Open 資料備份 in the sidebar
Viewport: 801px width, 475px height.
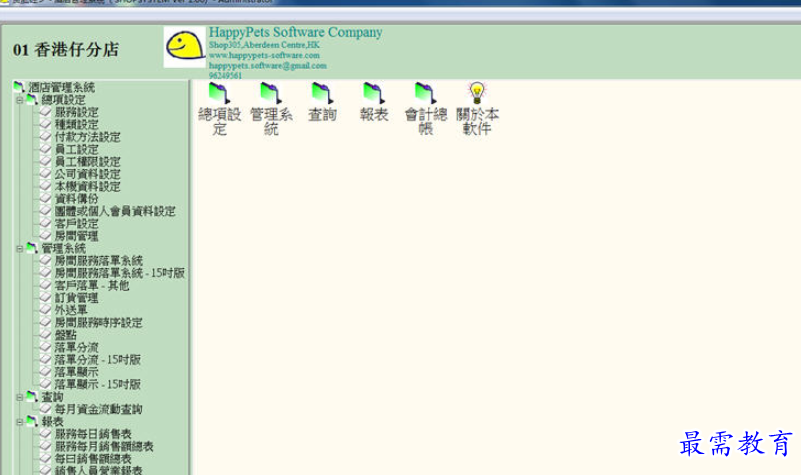click(x=76, y=199)
